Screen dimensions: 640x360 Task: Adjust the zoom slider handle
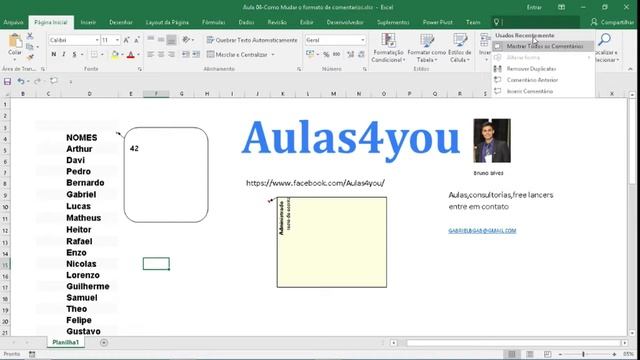(583, 354)
